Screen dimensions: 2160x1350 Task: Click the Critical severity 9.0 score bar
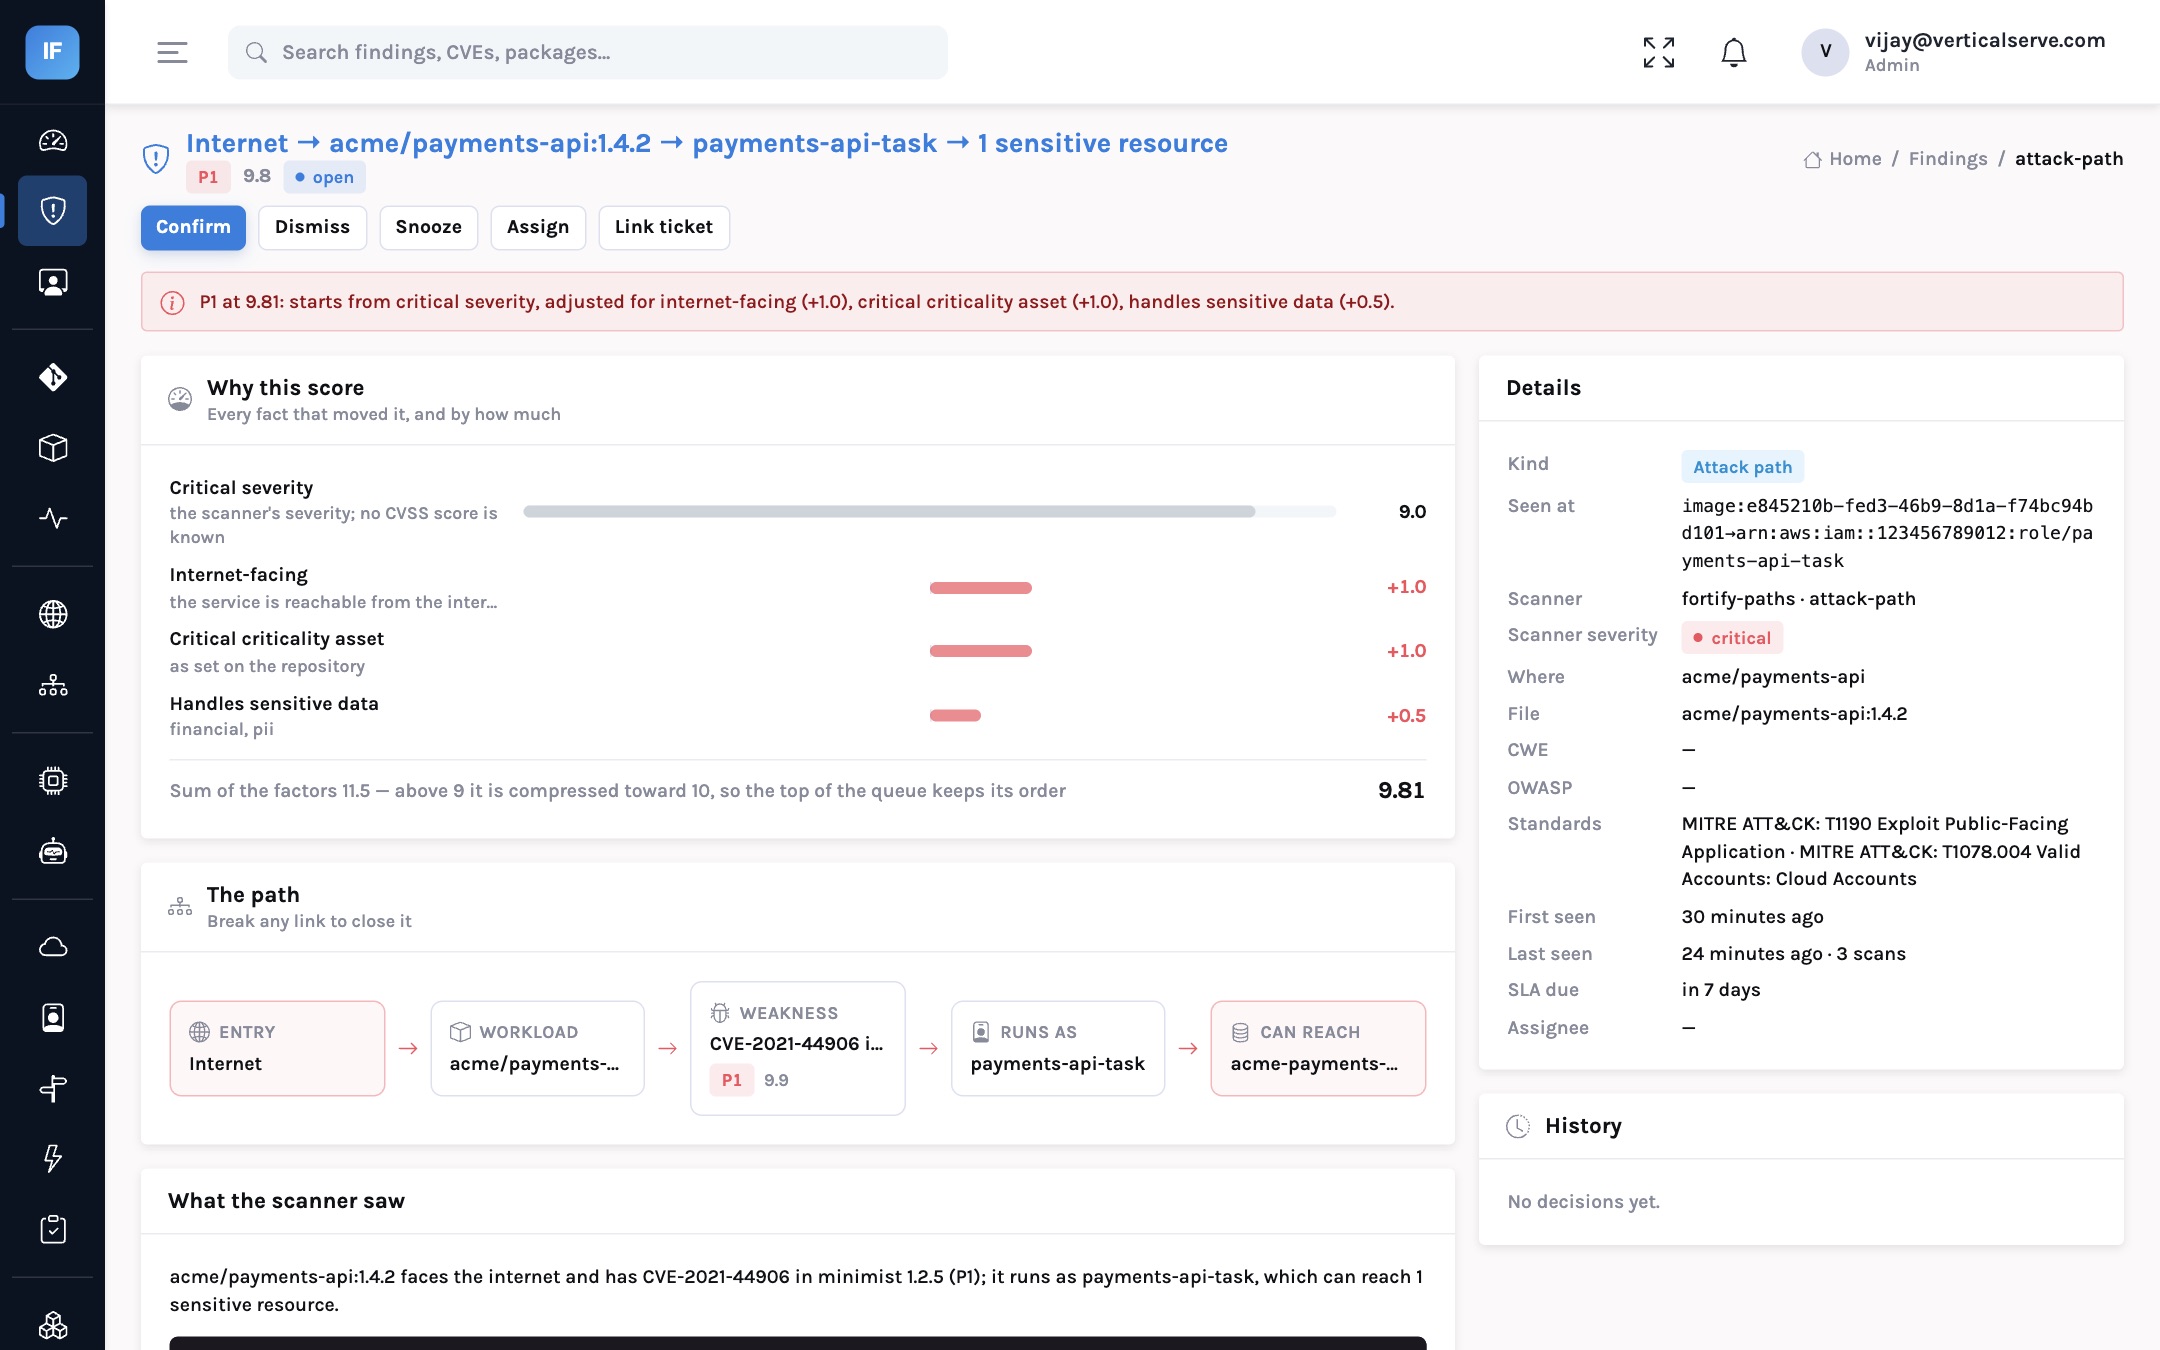pos(929,511)
